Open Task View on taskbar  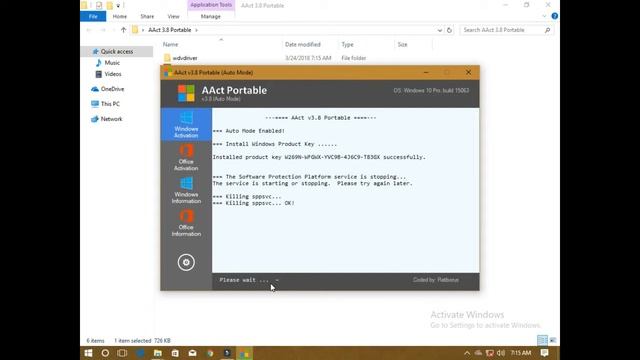[x=122, y=353]
